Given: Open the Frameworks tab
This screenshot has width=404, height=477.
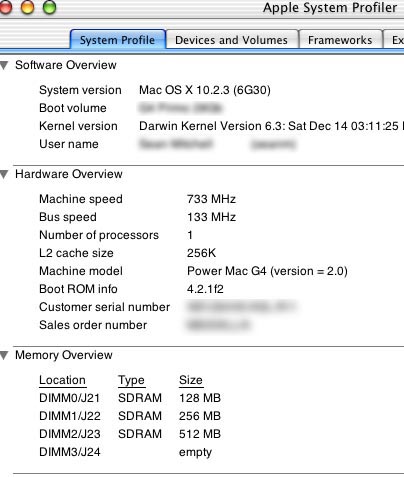Looking at the screenshot, I should tap(340, 40).
